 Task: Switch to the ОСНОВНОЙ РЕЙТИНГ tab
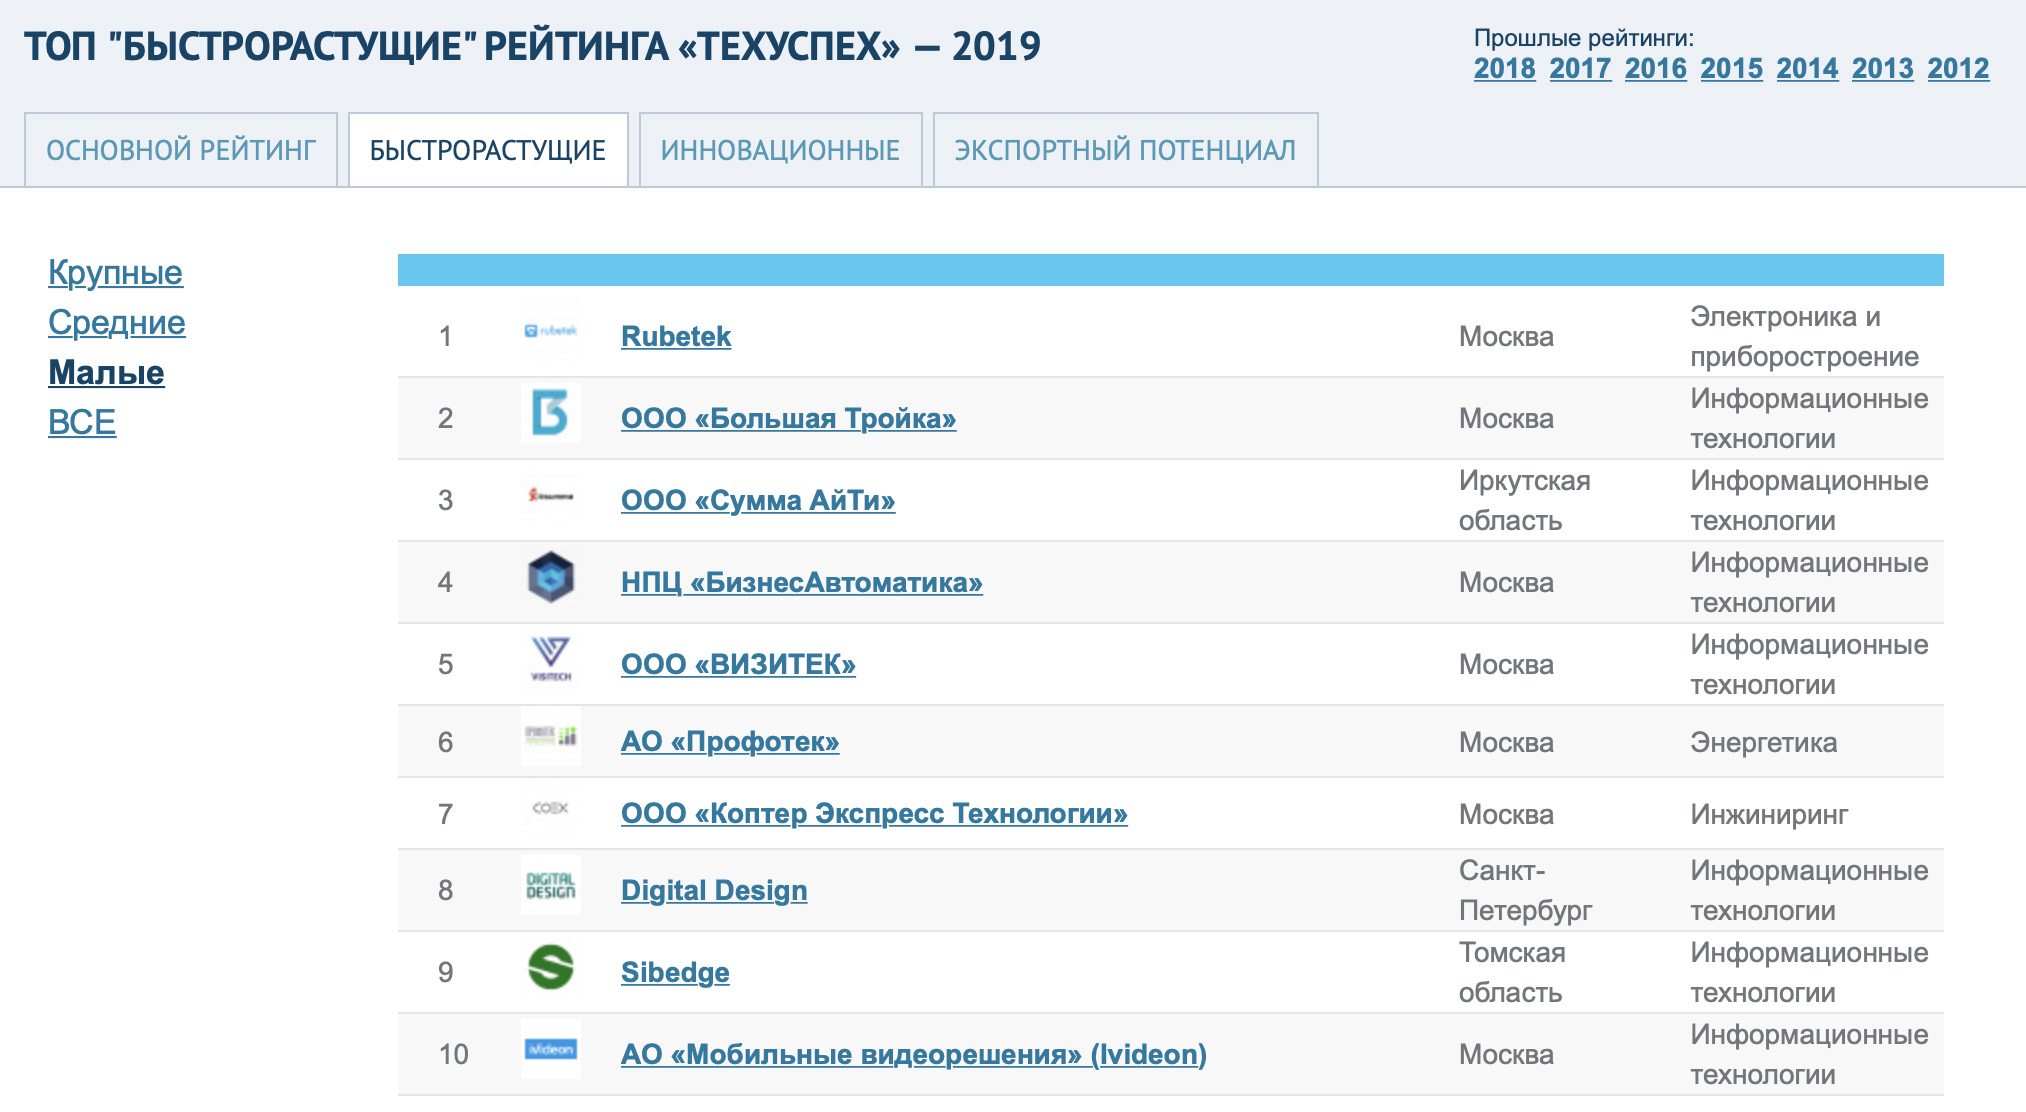(181, 150)
